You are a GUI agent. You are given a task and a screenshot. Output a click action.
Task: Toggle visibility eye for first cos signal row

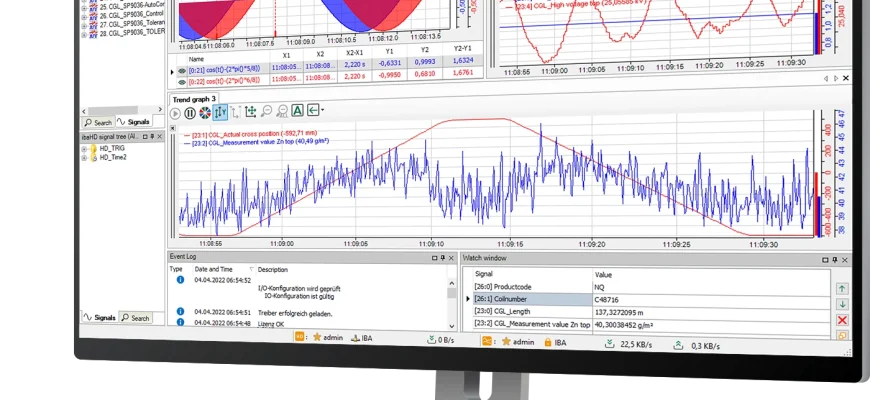[x=181, y=72]
